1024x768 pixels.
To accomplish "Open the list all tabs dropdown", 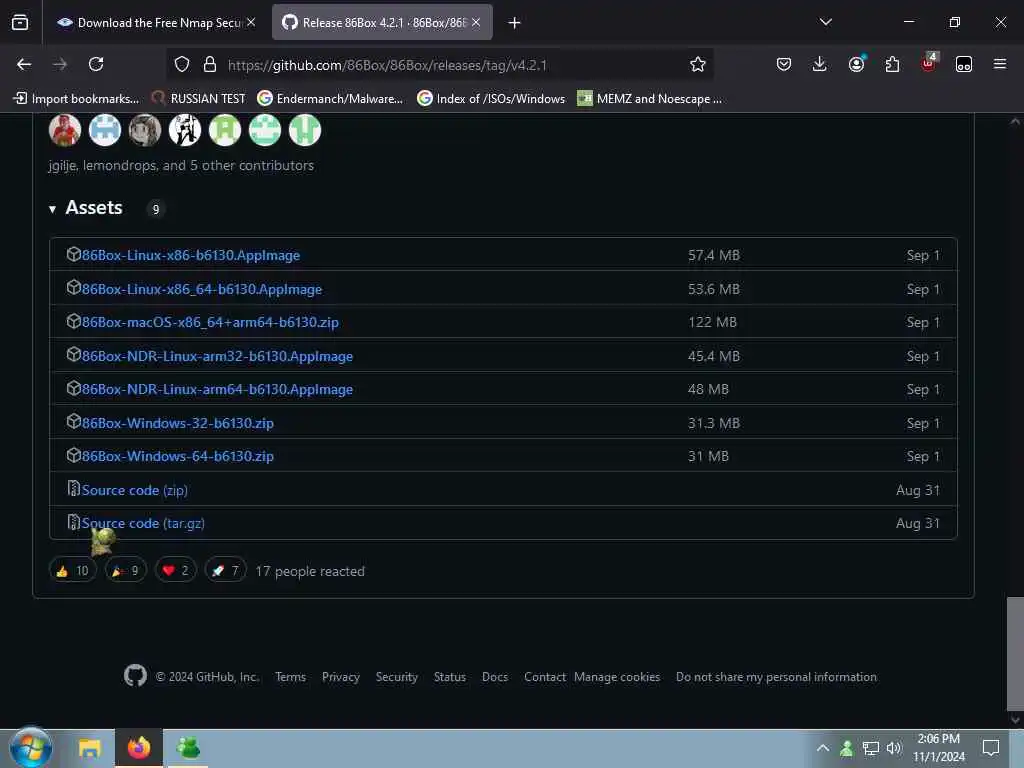I will (825, 22).
